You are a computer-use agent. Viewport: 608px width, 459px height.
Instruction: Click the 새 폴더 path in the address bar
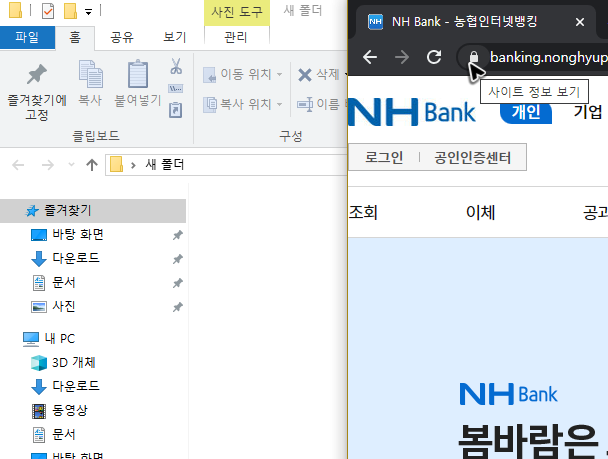click(x=164, y=165)
